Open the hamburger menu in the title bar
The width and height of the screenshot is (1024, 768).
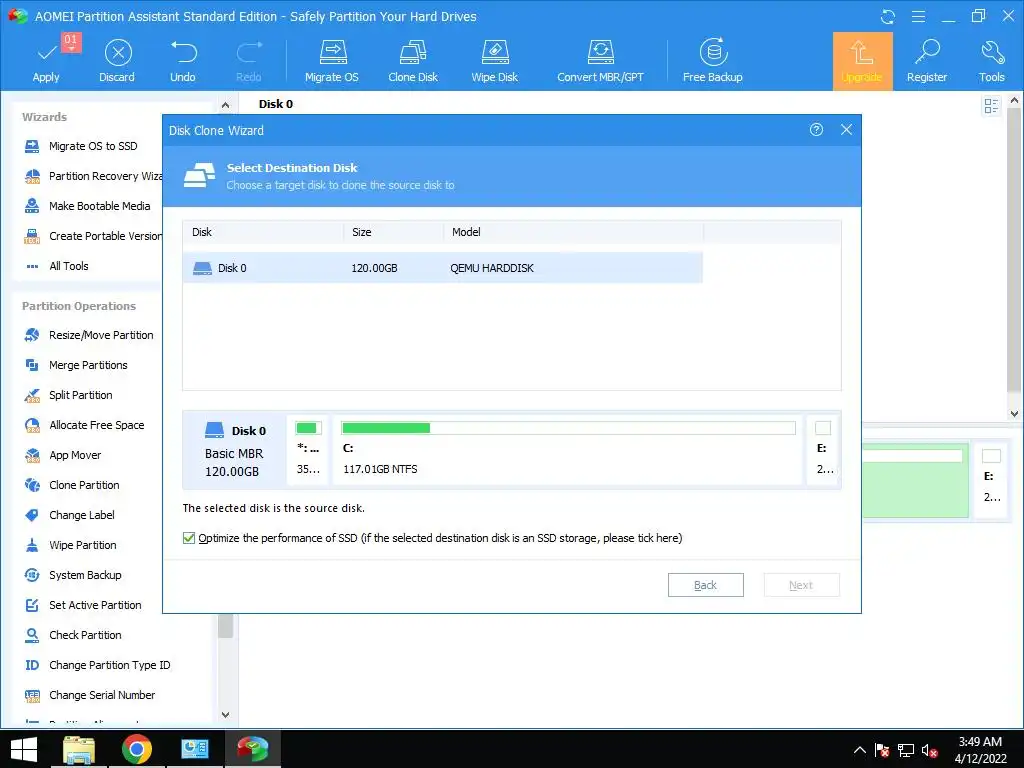(x=918, y=17)
